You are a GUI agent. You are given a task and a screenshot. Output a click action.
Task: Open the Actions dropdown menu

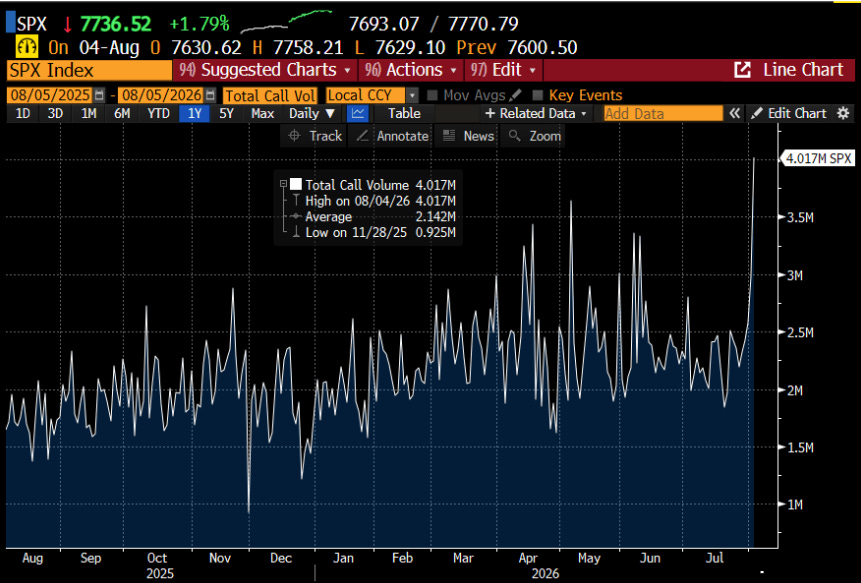pyautogui.click(x=411, y=70)
